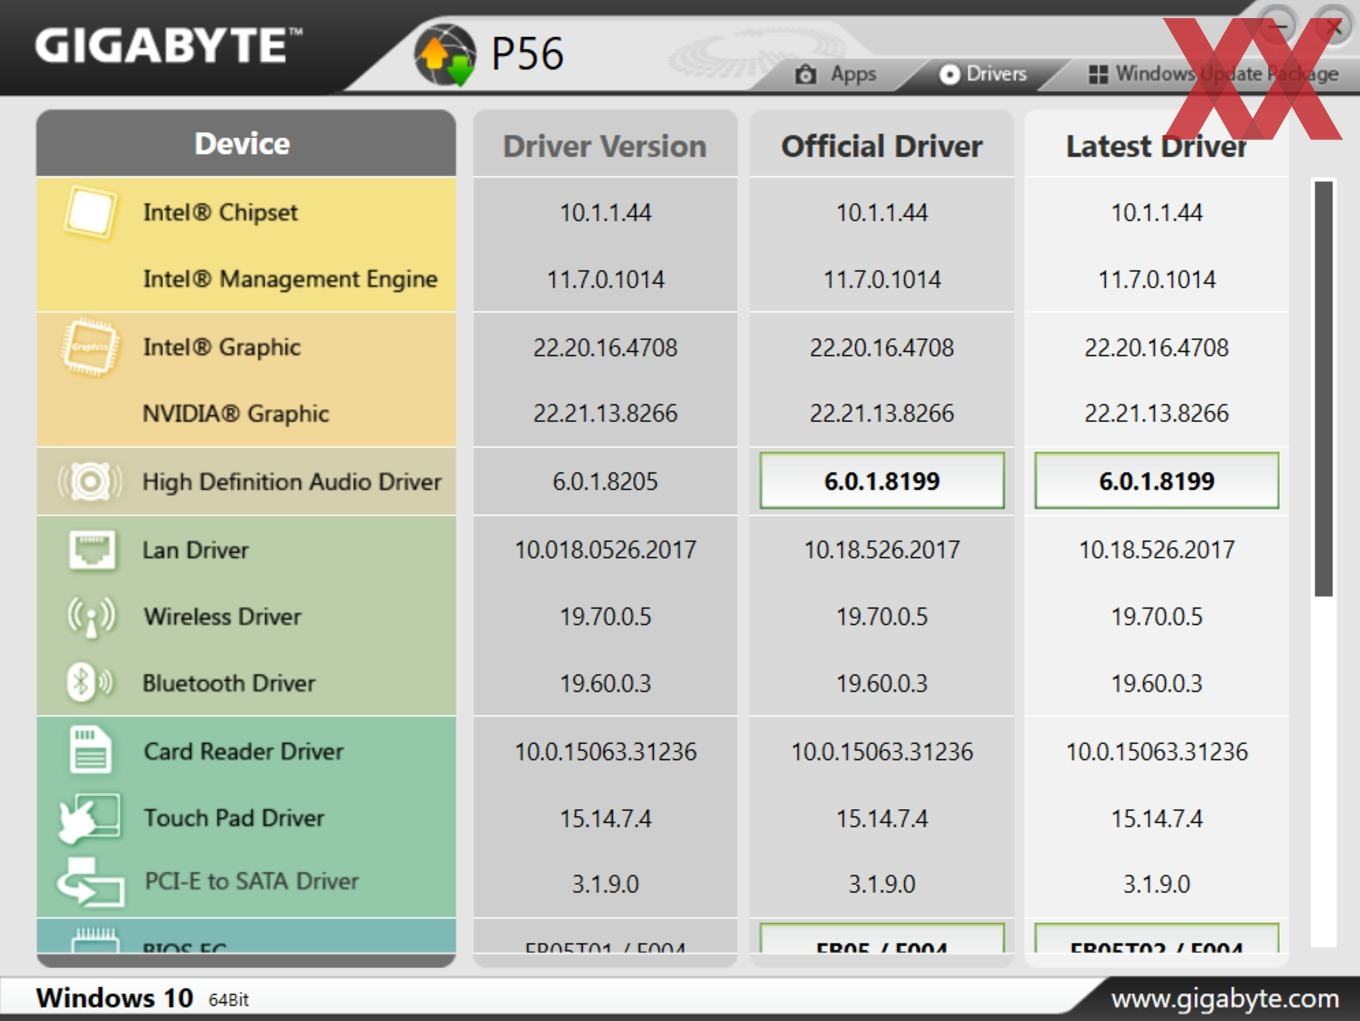Click the Windows 10 64Bit status text
Viewport: 1360px width, 1021px height.
pyautogui.click(x=142, y=998)
